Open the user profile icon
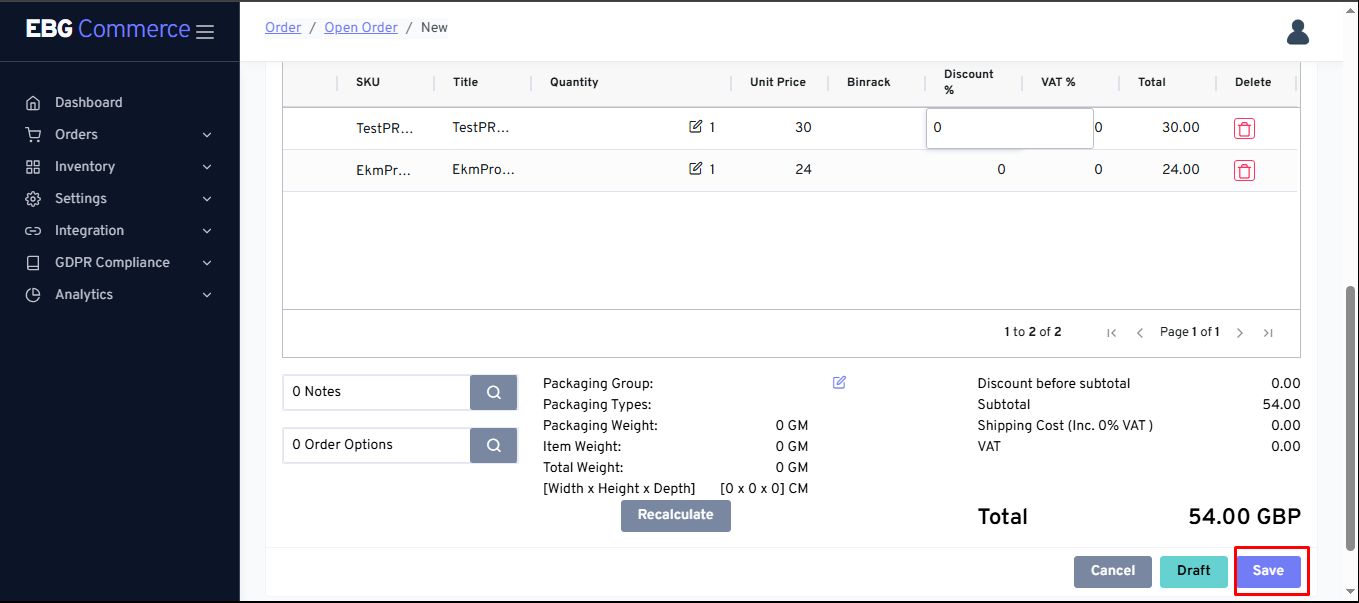Viewport: 1359px width, 603px height. [1297, 32]
